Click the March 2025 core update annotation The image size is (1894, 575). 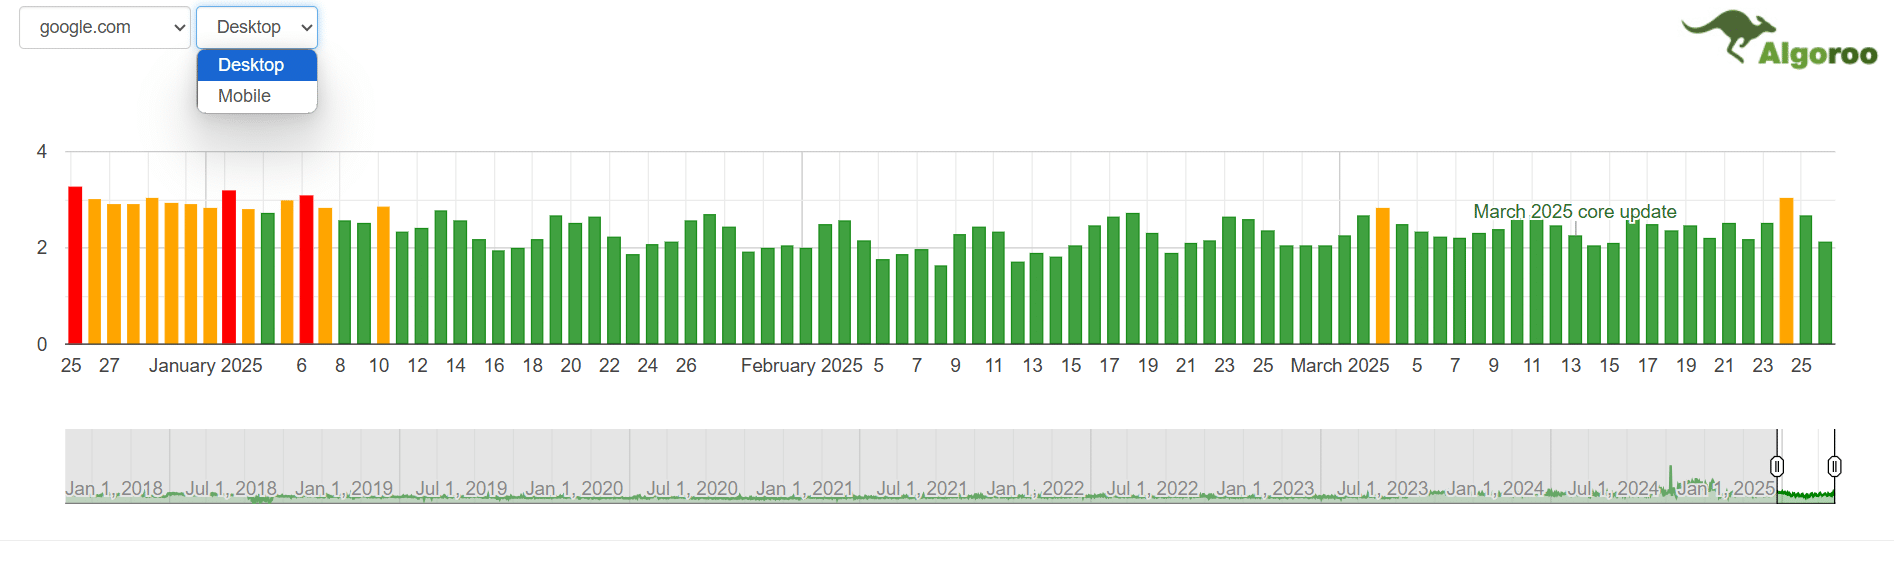pos(1574,212)
